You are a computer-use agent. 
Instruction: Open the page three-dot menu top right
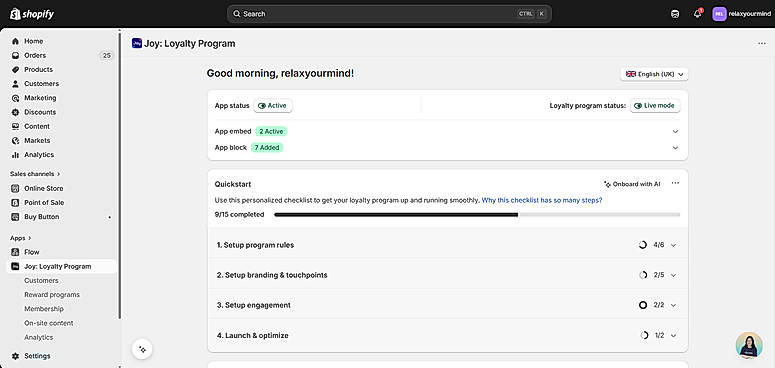[x=762, y=43]
